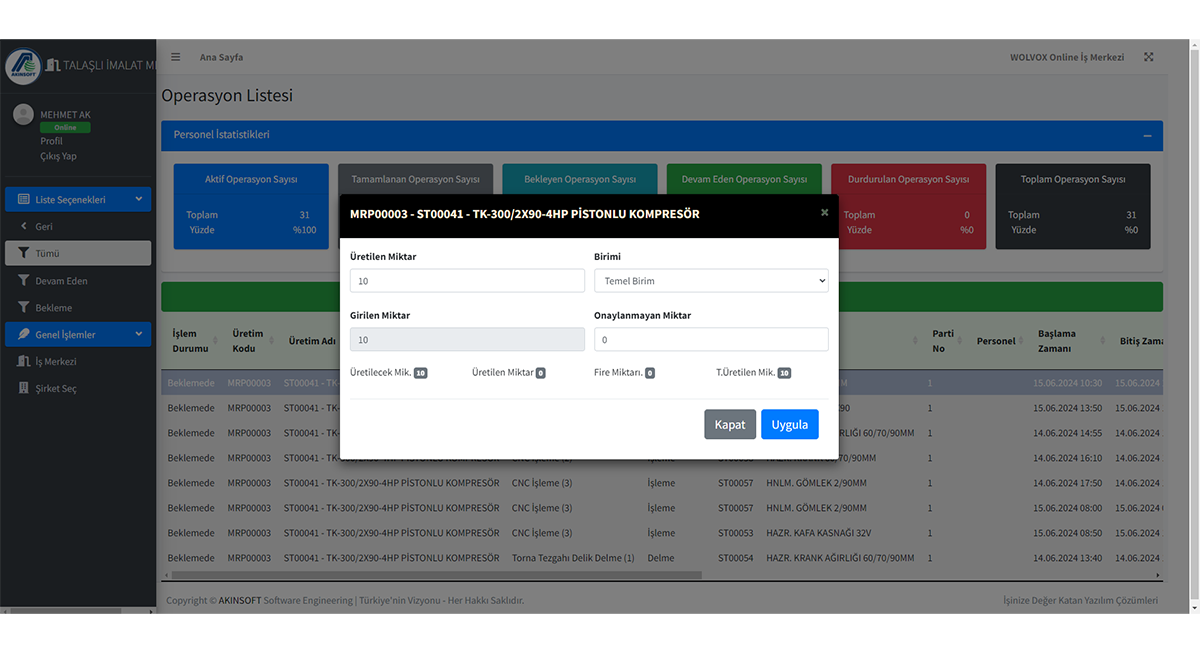
Task: Click the fullscreen expand icon at top right
Action: [1149, 57]
